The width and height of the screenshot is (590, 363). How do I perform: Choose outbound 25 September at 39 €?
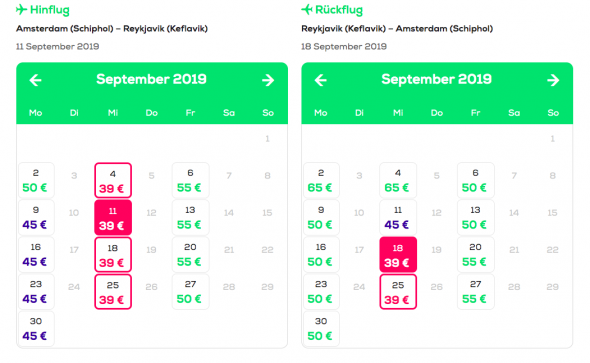(x=113, y=292)
